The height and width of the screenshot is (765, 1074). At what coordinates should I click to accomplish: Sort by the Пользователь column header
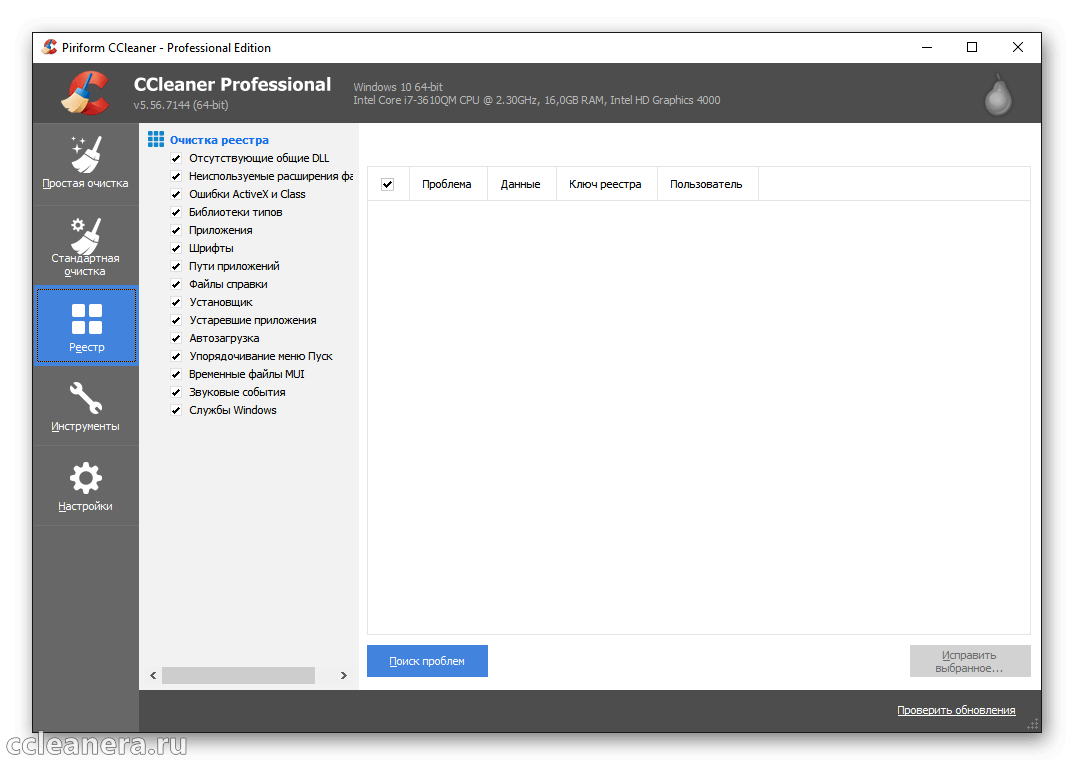click(707, 184)
